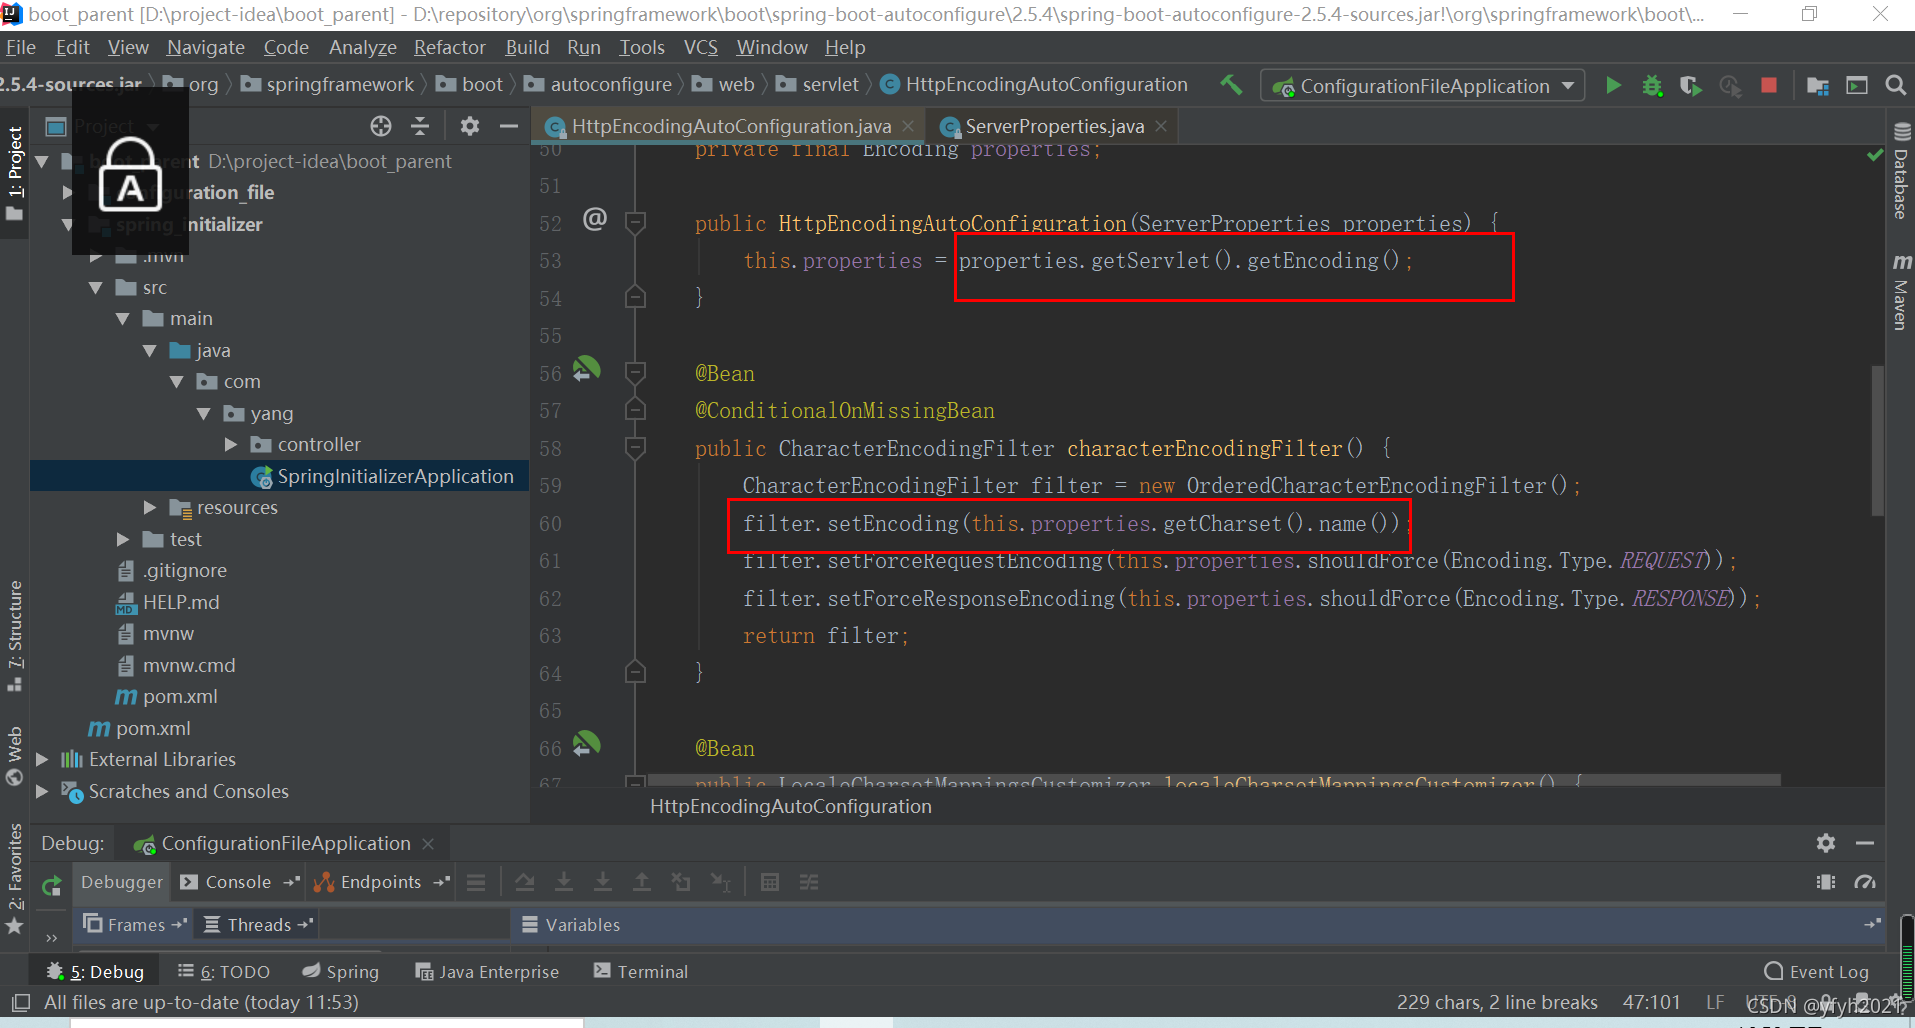
Task: Open the Refactor menu
Action: (449, 46)
